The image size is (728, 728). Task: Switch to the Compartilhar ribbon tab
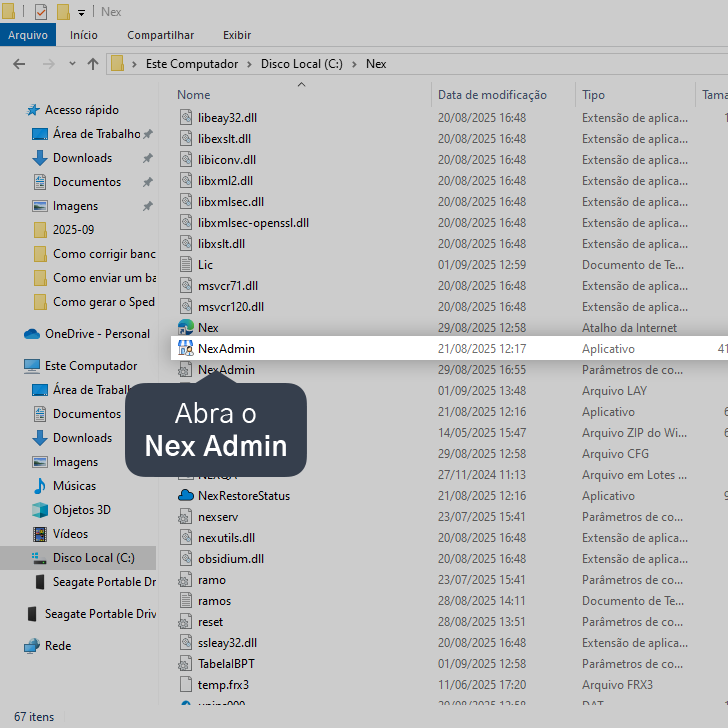160,35
